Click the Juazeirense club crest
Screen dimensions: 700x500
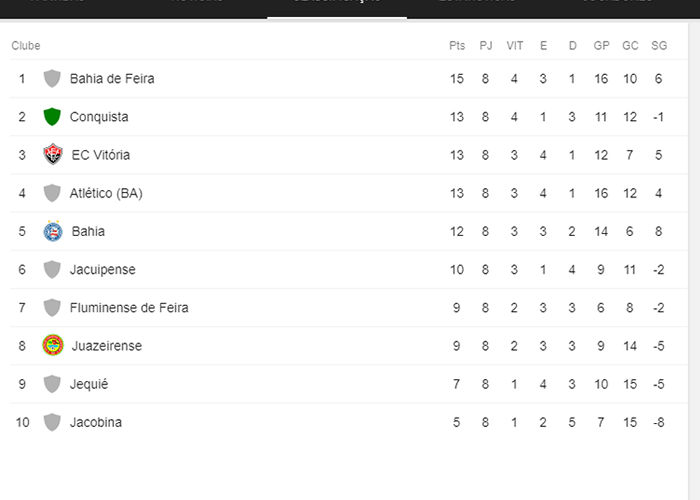pyautogui.click(x=53, y=346)
